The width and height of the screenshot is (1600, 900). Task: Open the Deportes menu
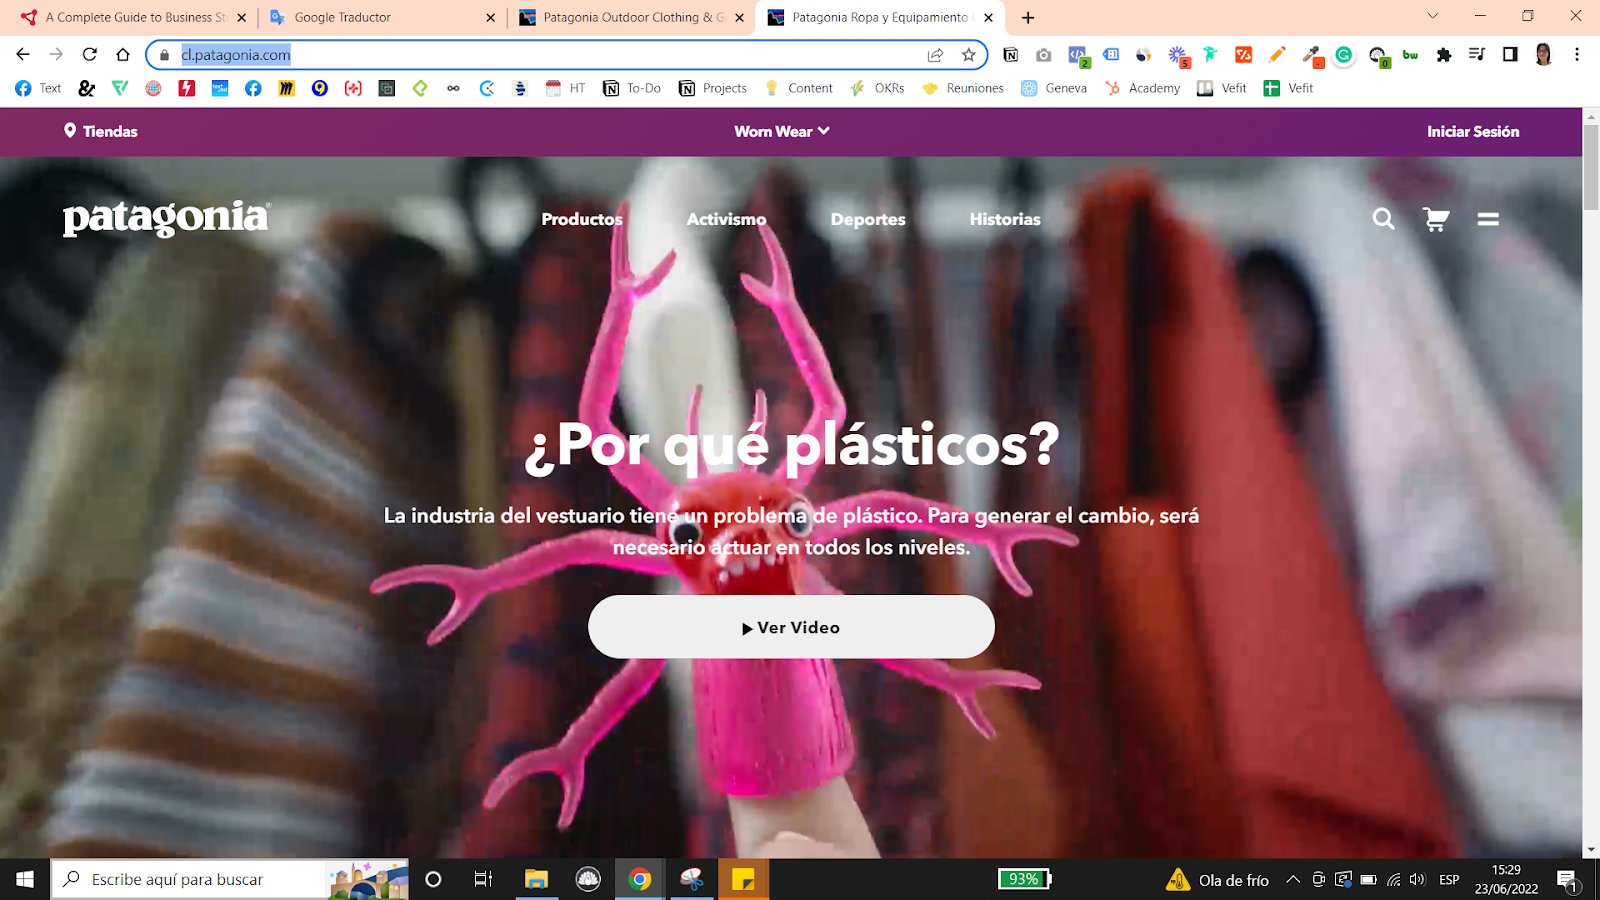coord(868,219)
